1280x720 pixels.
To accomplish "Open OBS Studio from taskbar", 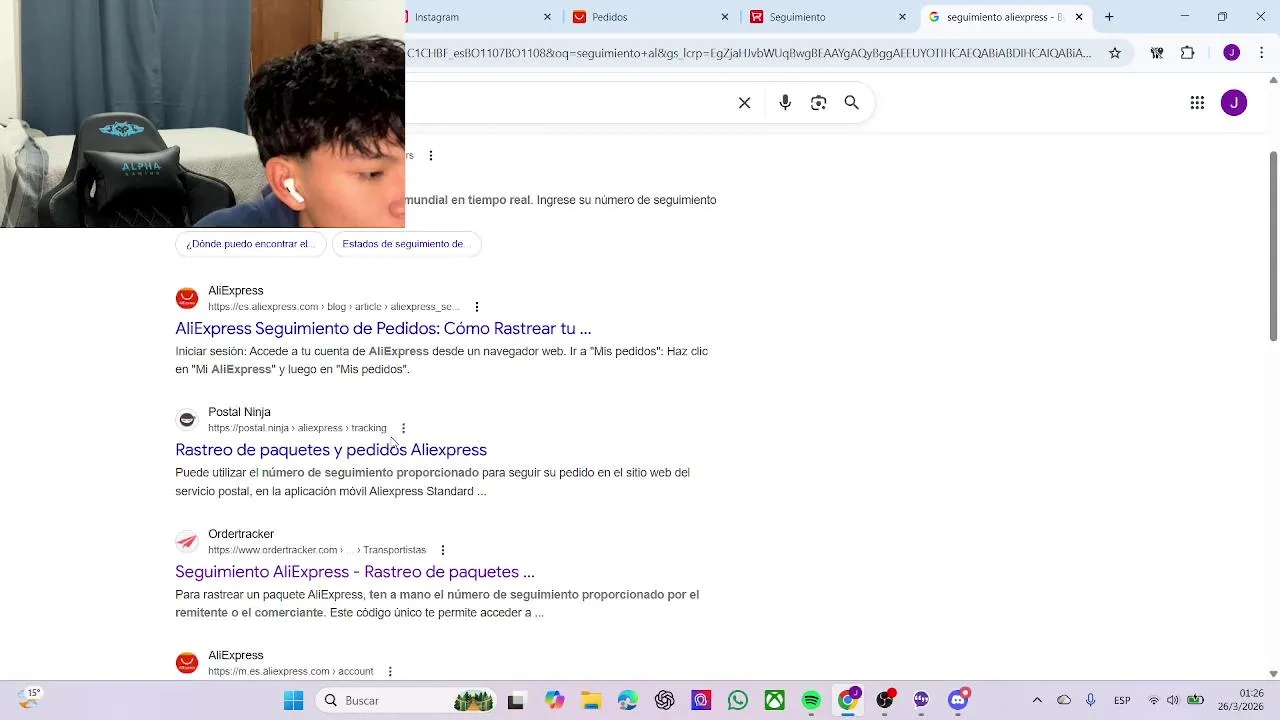I will coord(885,701).
